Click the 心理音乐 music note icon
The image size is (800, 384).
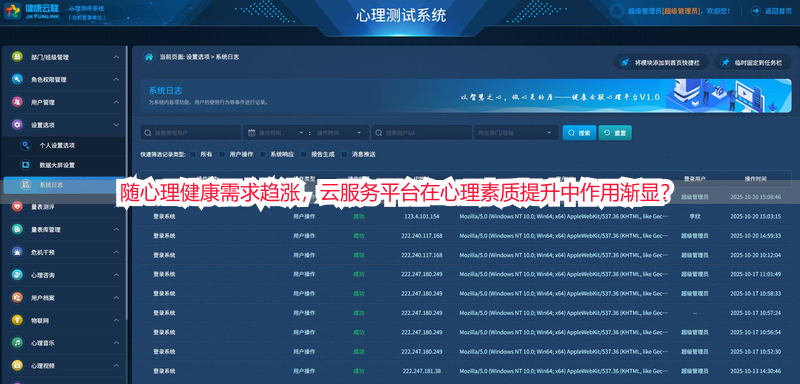tap(17, 343)
